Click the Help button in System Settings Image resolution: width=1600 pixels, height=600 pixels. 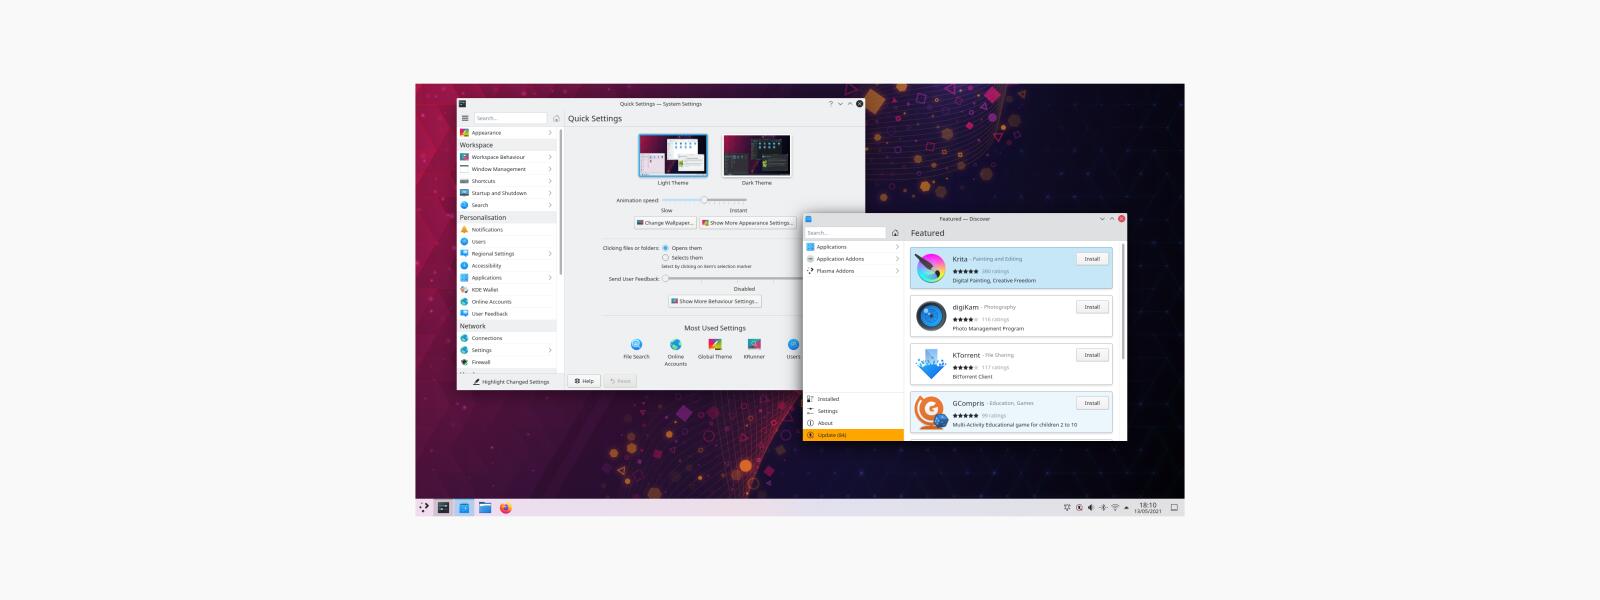[x=584, y=381]
